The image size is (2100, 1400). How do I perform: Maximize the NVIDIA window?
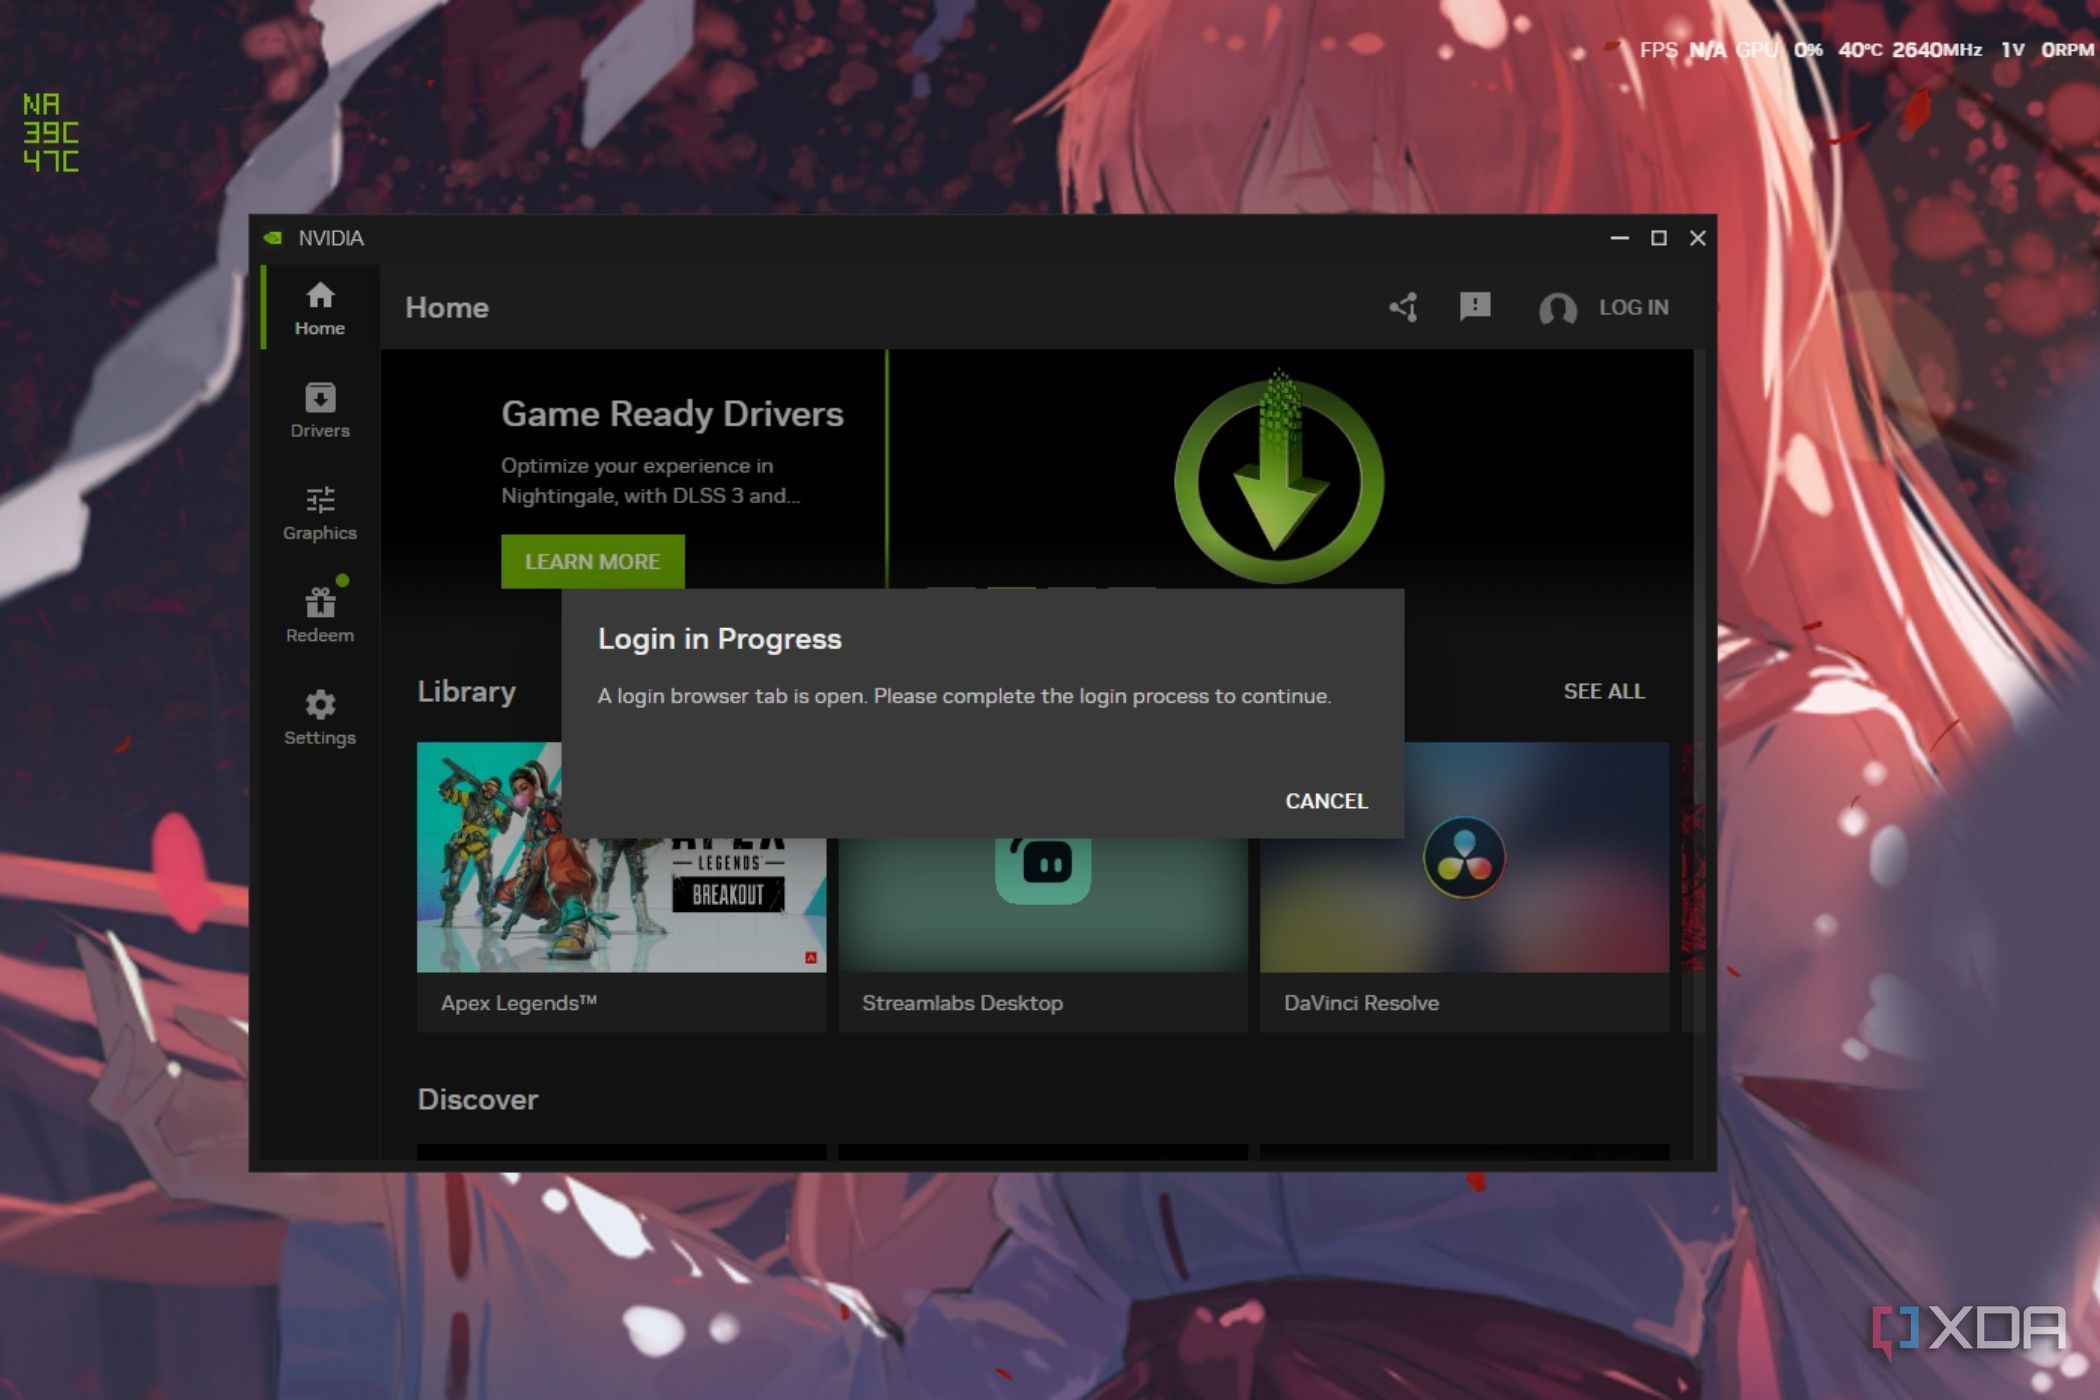[x=1658, y=238]
